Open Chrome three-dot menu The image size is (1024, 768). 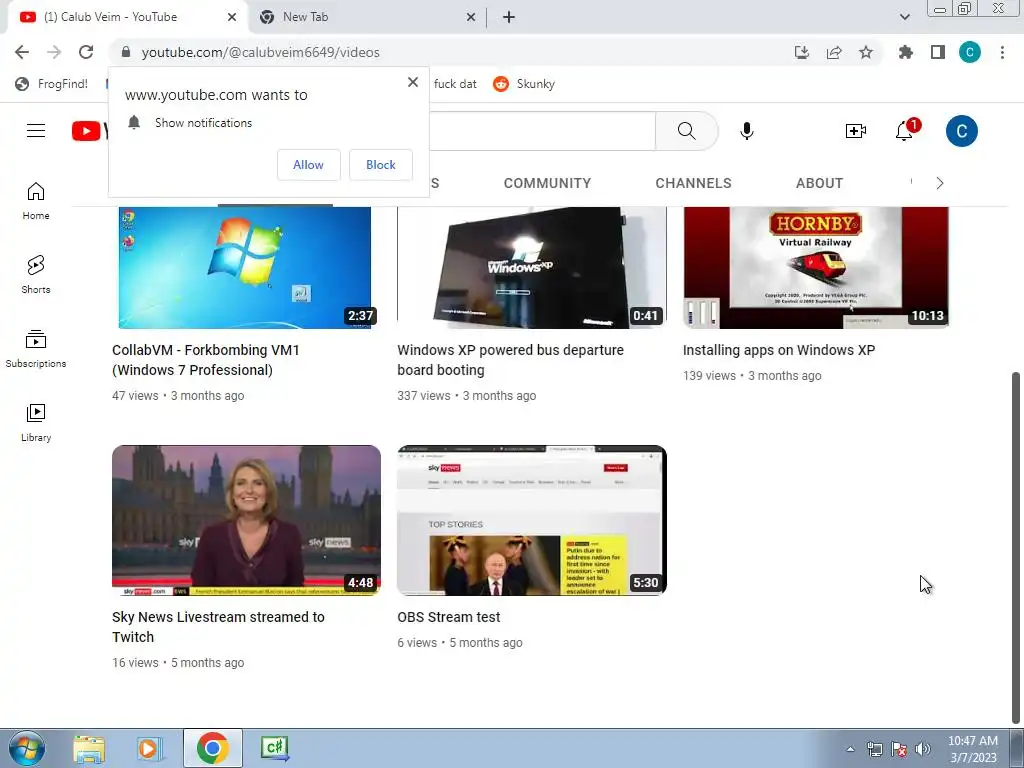[x=1002, y=52]
